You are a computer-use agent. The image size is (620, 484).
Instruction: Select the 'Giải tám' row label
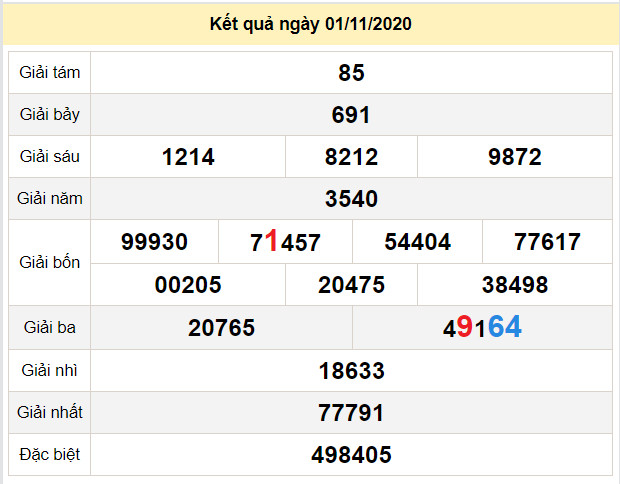pos(50,73)
